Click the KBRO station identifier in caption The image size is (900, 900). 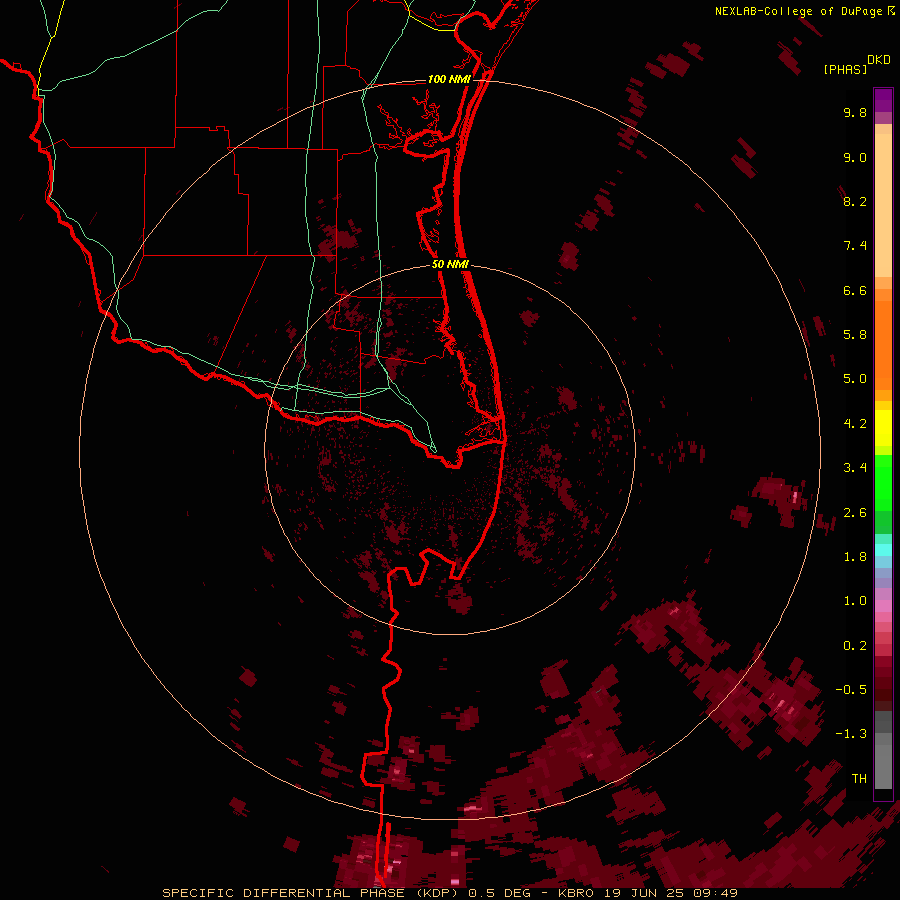577,893
